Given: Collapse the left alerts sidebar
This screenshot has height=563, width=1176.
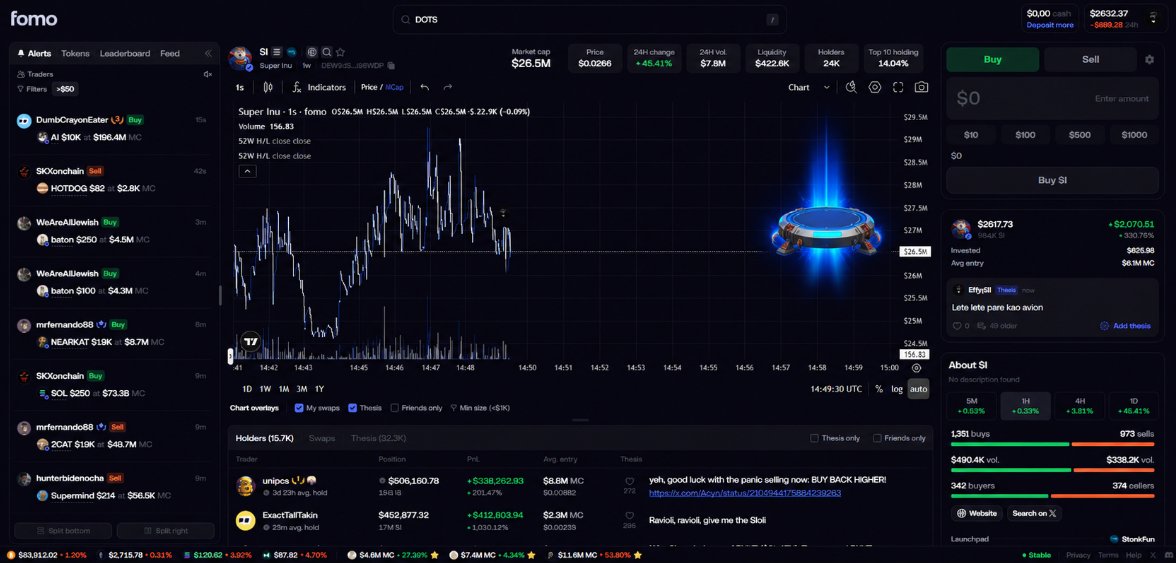Looking at the screenshot, I should [x=208, y=53].
